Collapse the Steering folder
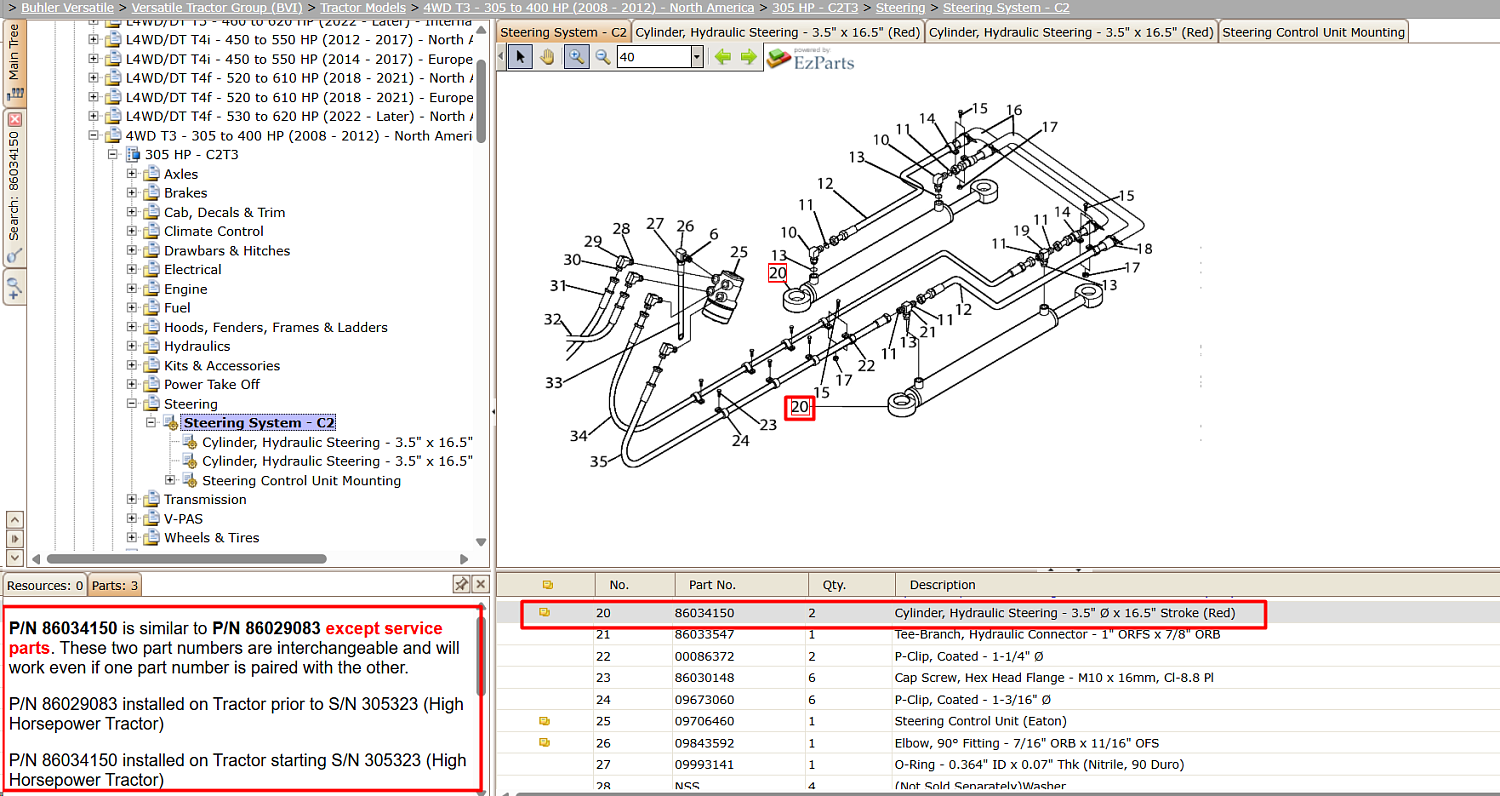 click(132, 404)
